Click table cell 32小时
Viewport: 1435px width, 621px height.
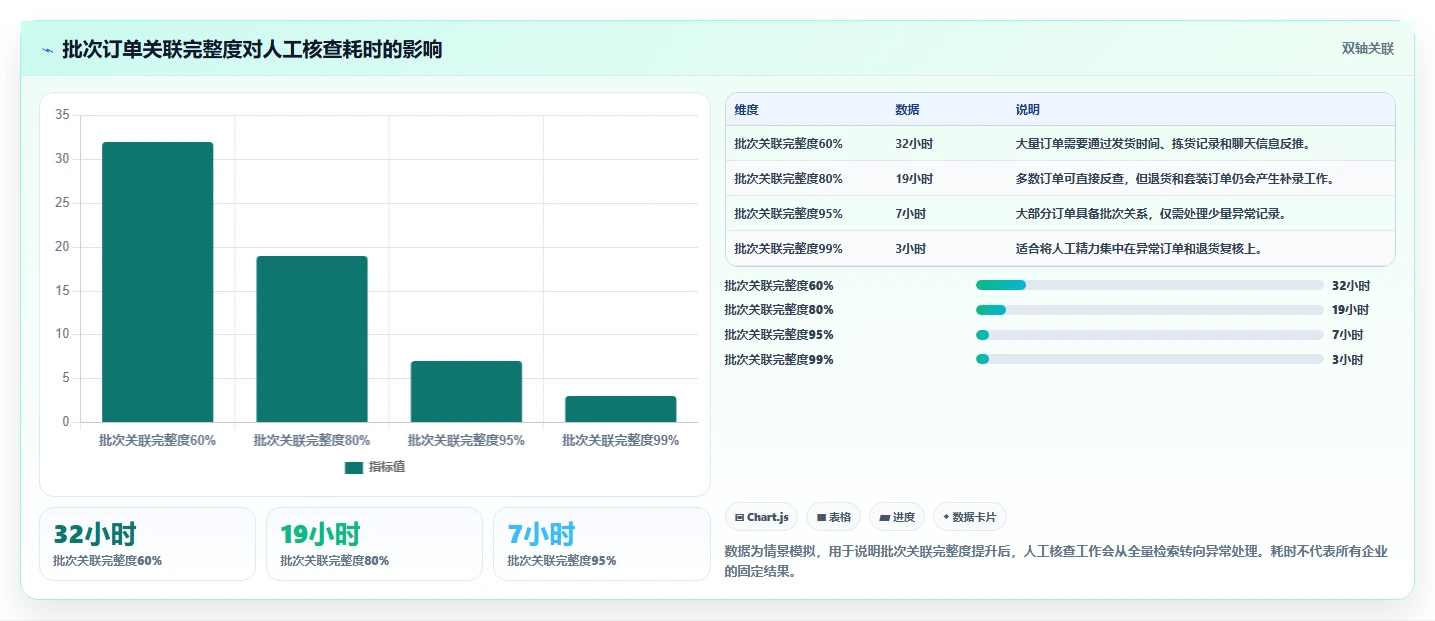pyautogui.click(x=914, y=144)
